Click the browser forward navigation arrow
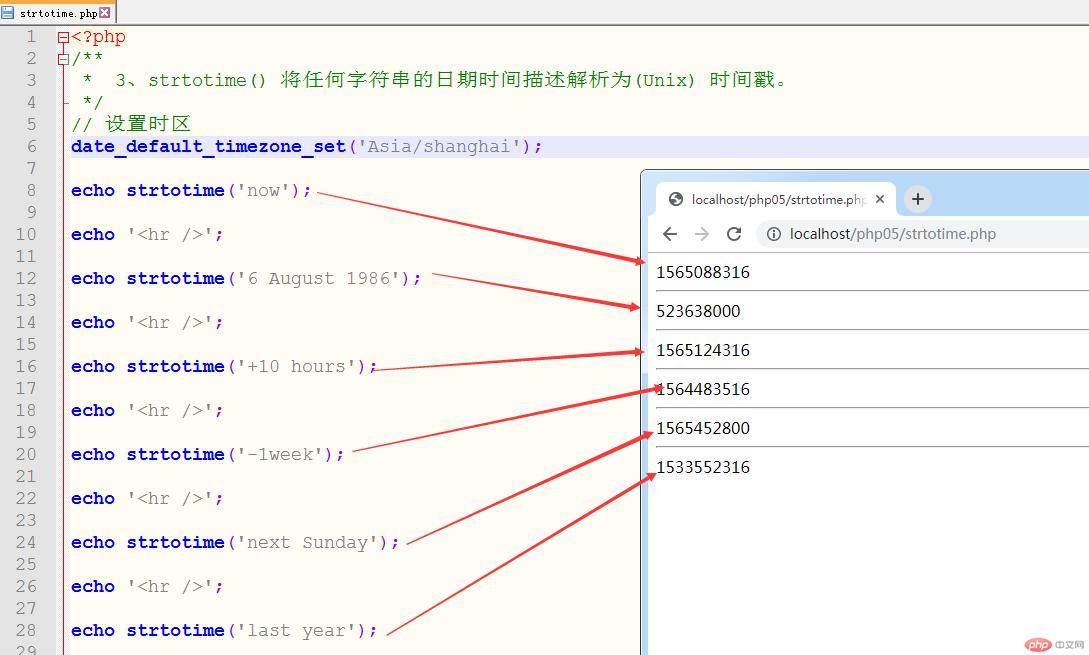Viewport: 1089px width, 655px height. [701, 233]
